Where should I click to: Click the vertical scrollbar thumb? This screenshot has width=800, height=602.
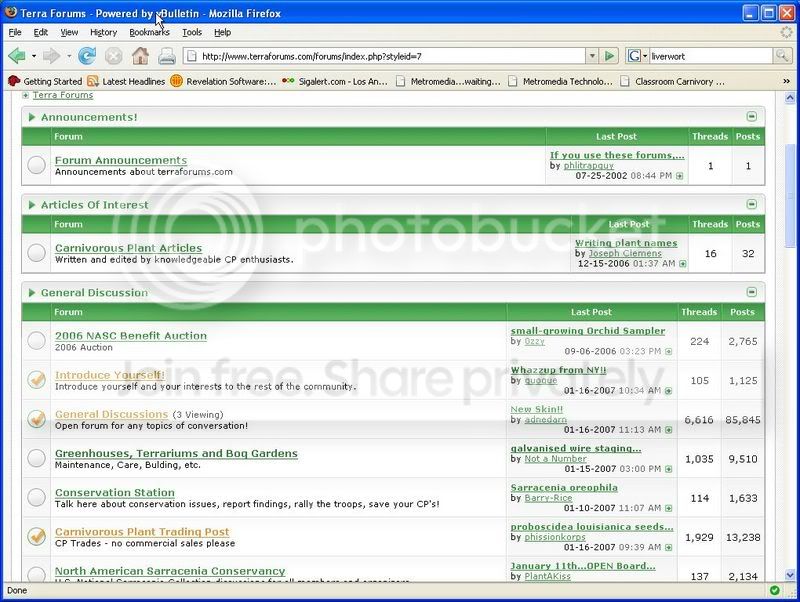click(x=790, y=195)
